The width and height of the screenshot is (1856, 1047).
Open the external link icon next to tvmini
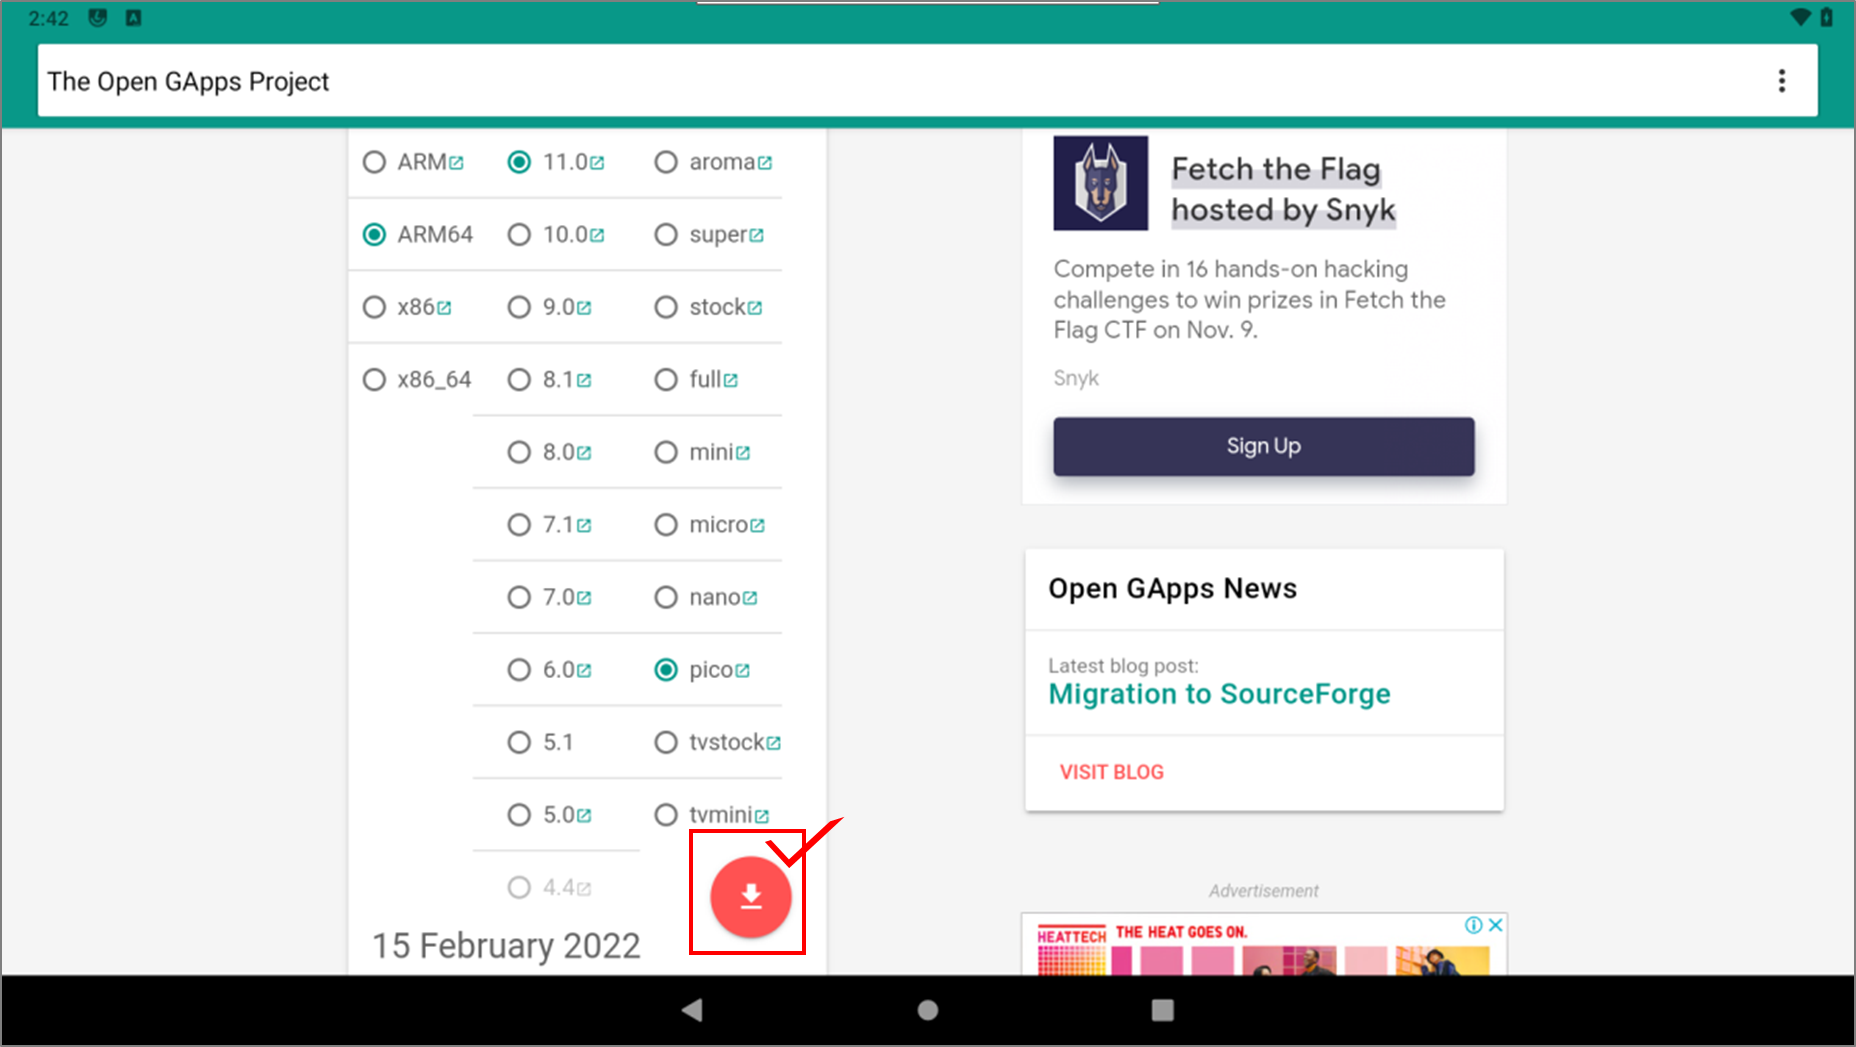point(762,816)
